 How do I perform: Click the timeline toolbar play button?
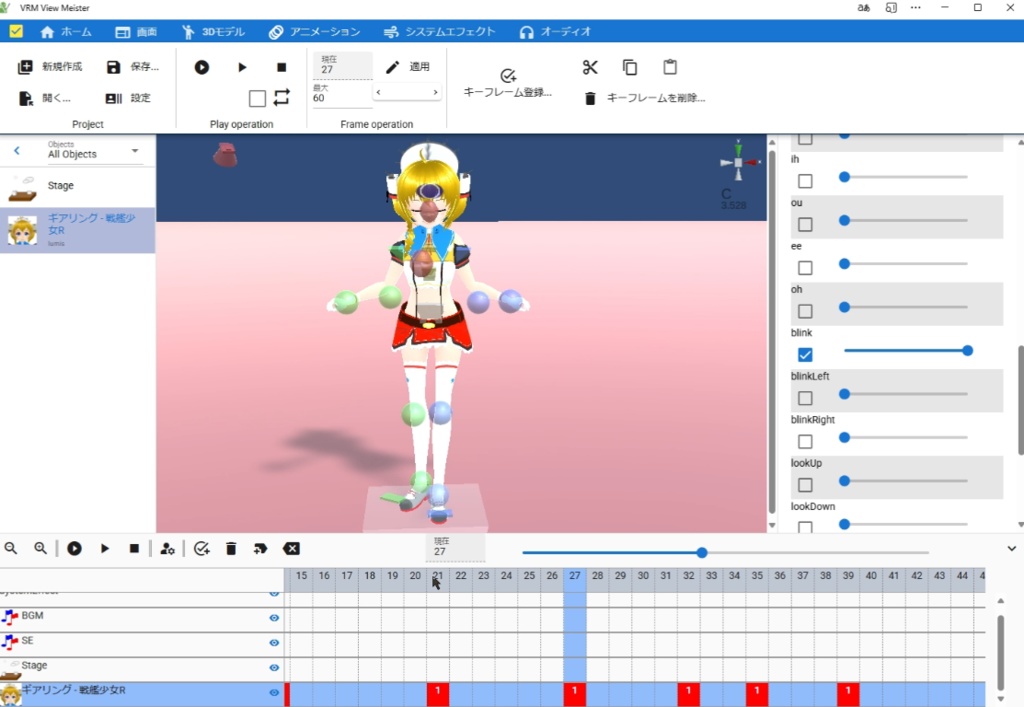click(104, 548)
